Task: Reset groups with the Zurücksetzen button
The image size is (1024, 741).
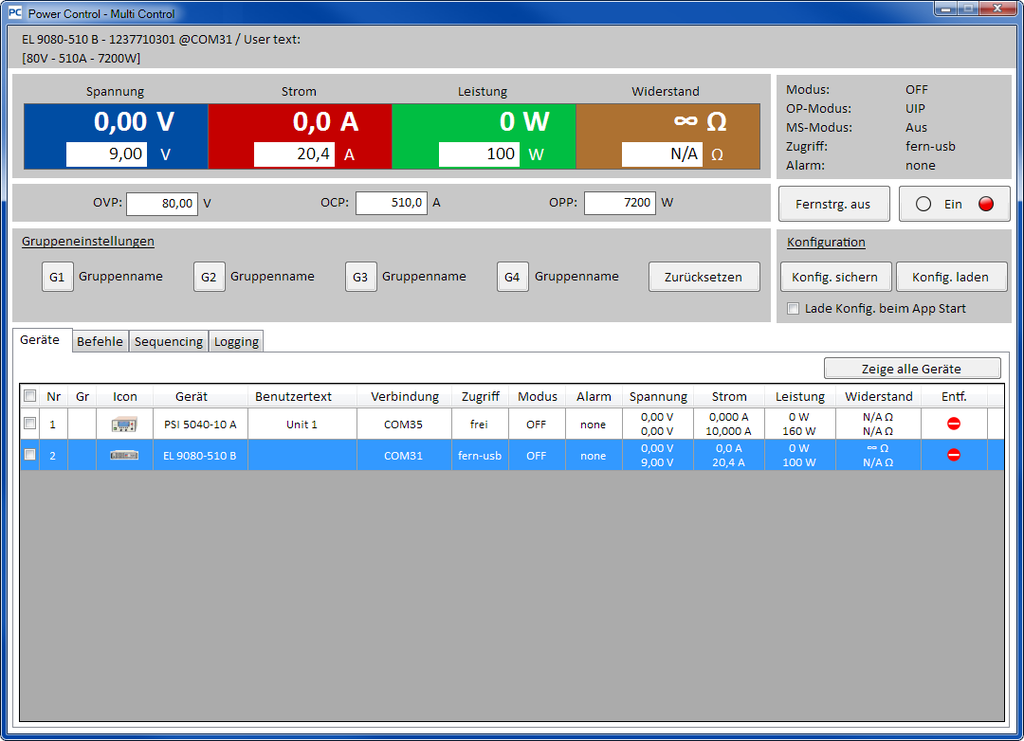Action: [704, 276]
